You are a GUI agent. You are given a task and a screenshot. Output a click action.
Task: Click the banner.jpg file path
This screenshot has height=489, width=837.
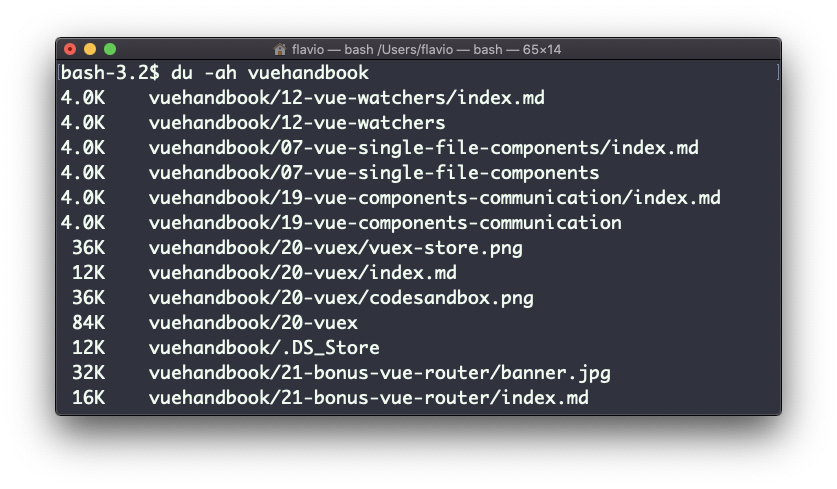tap(380, 373)
